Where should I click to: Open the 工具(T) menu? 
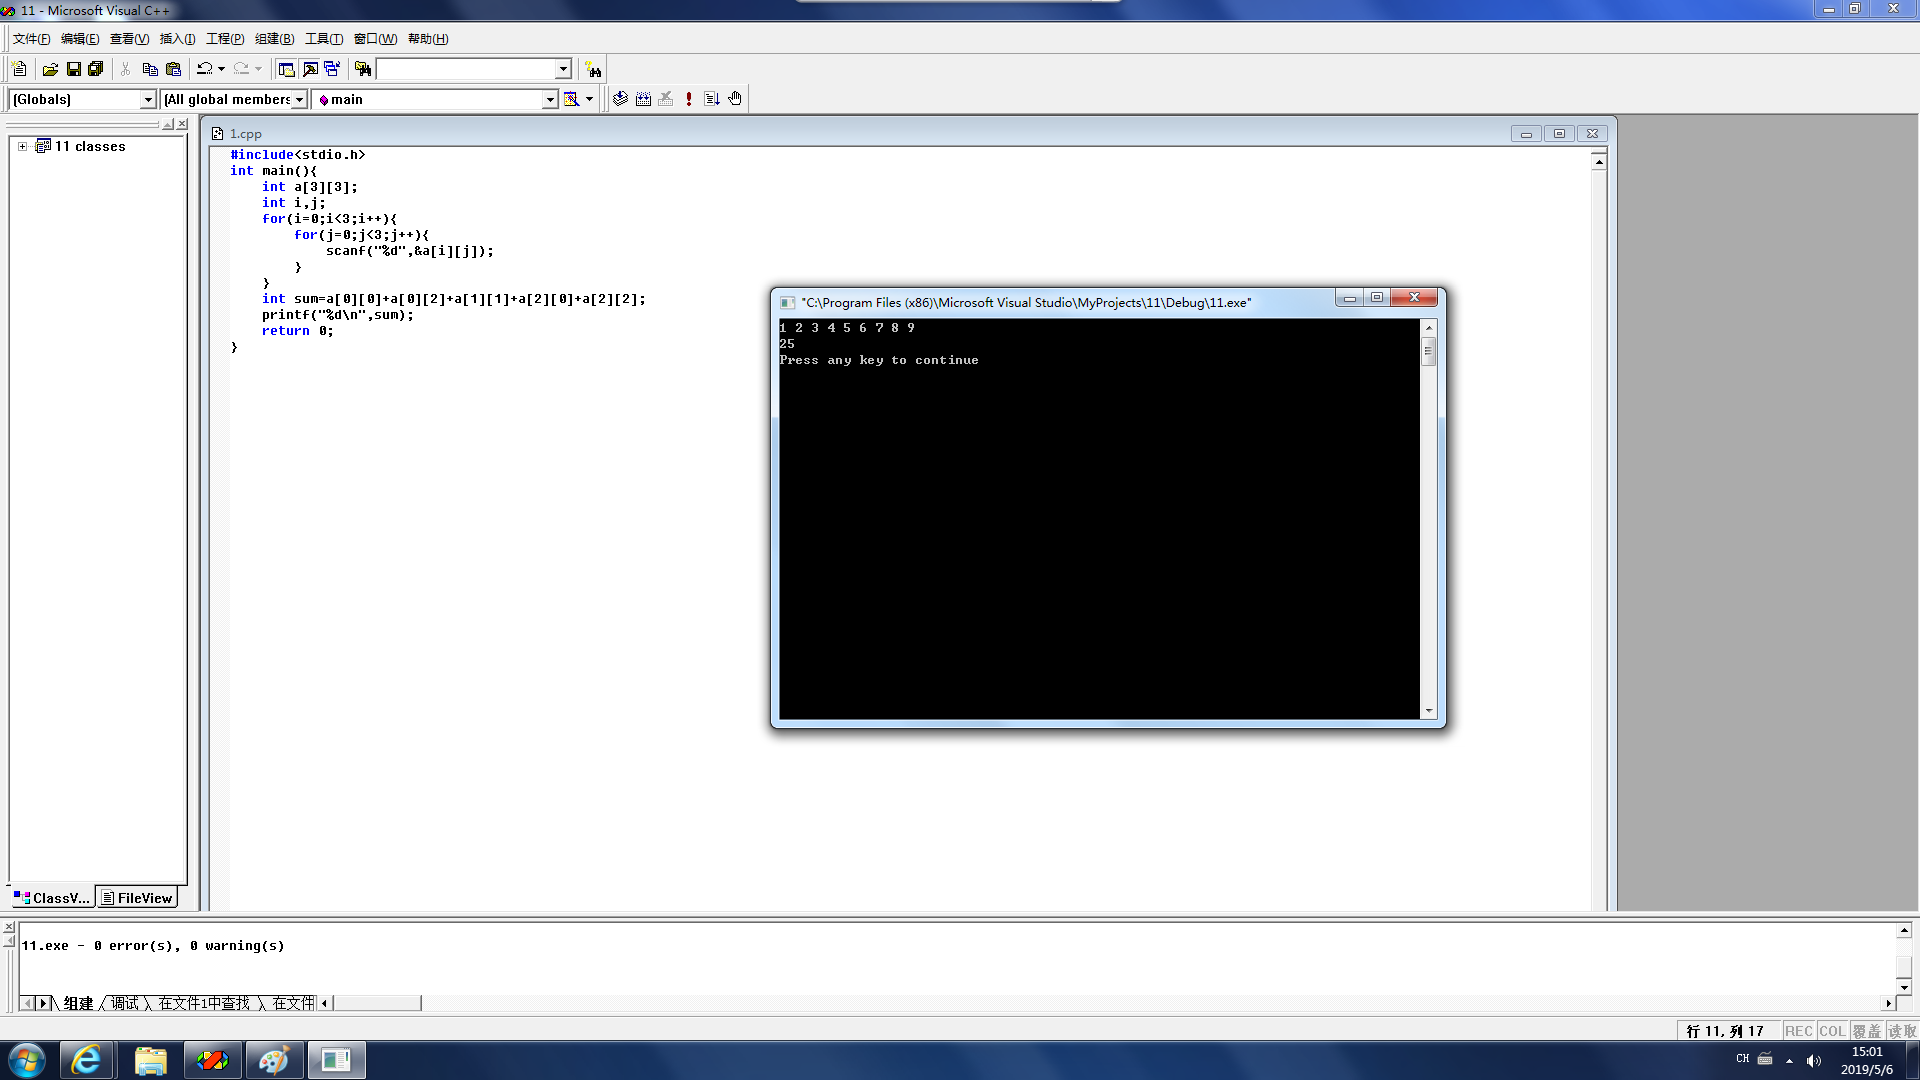point(323,39)
